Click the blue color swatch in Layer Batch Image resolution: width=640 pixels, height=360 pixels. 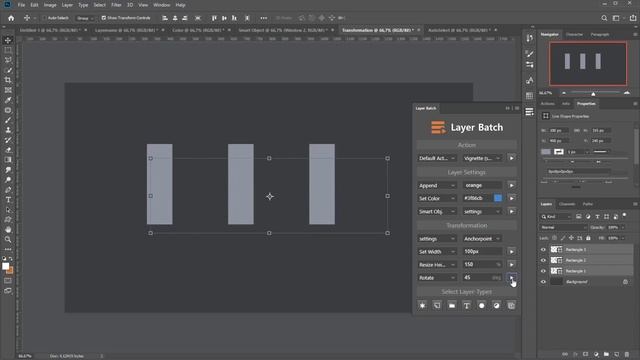pyautogui.click(x=498, y=198)
